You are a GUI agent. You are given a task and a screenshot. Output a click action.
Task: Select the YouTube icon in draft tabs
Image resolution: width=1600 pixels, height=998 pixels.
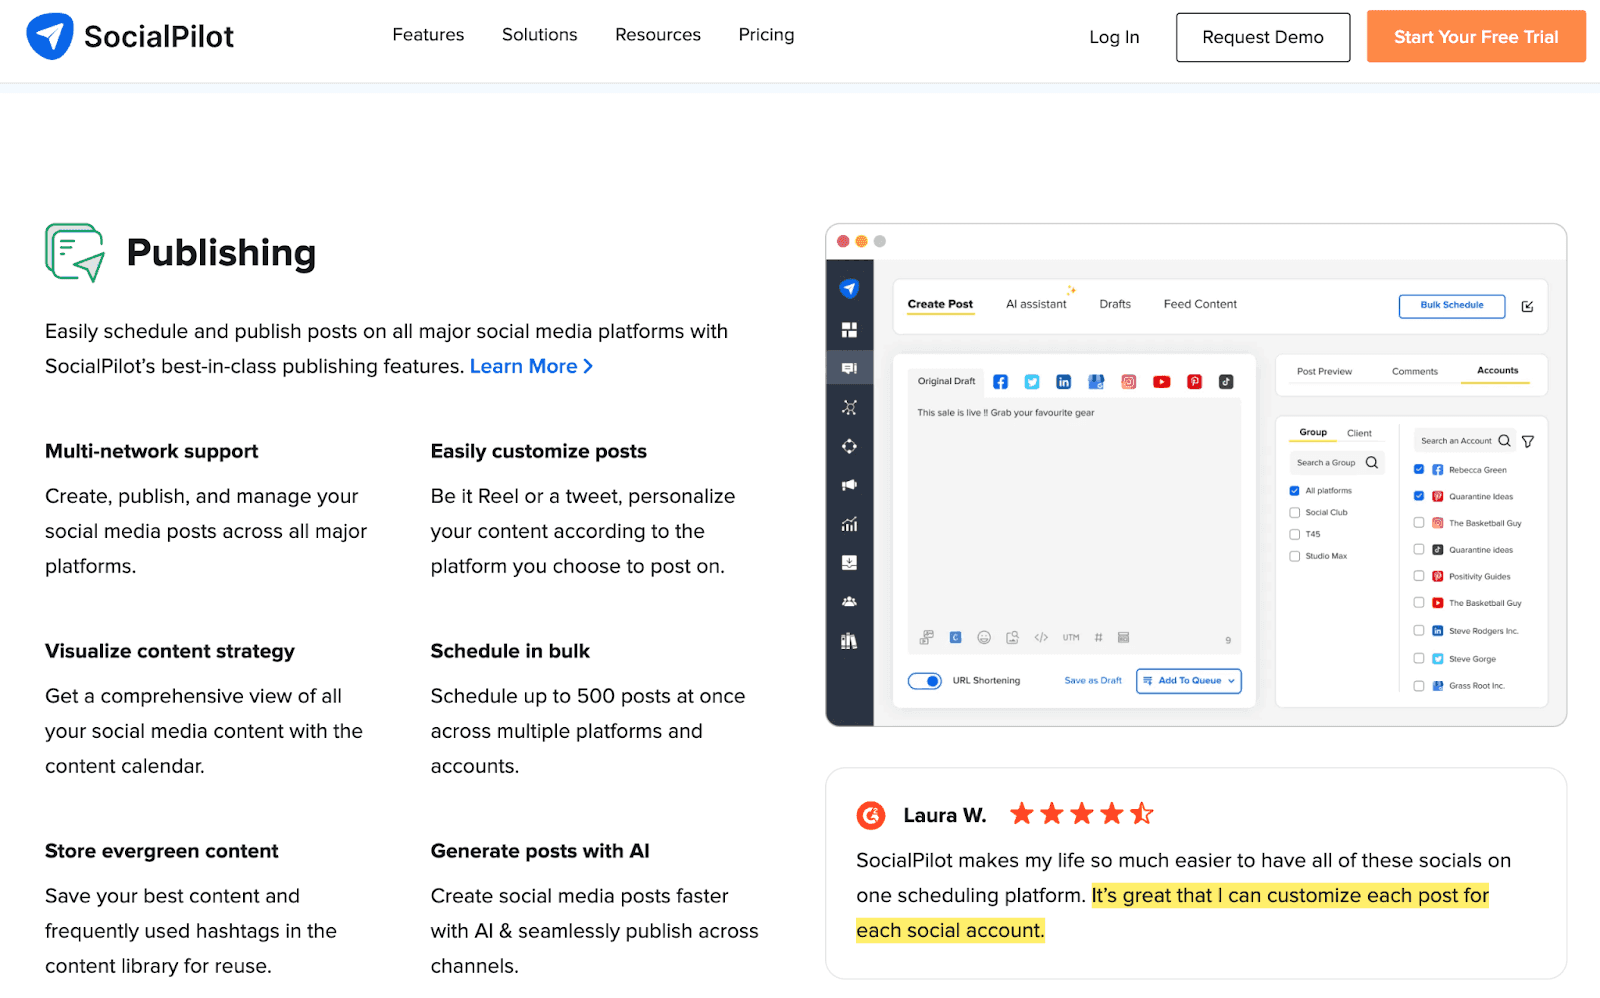[x=1161, y=382]
